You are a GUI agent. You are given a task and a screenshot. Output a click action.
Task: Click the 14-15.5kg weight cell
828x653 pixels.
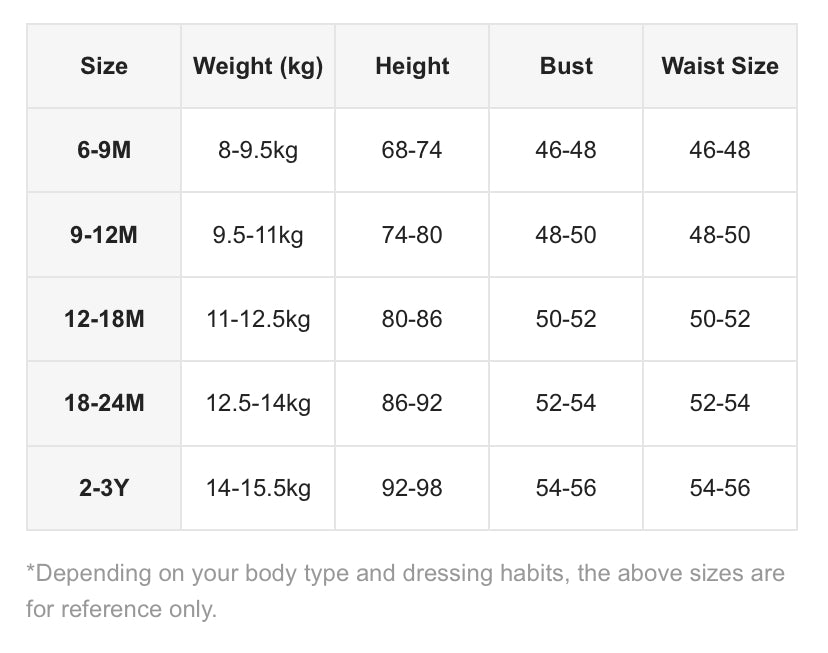point(258,488)
